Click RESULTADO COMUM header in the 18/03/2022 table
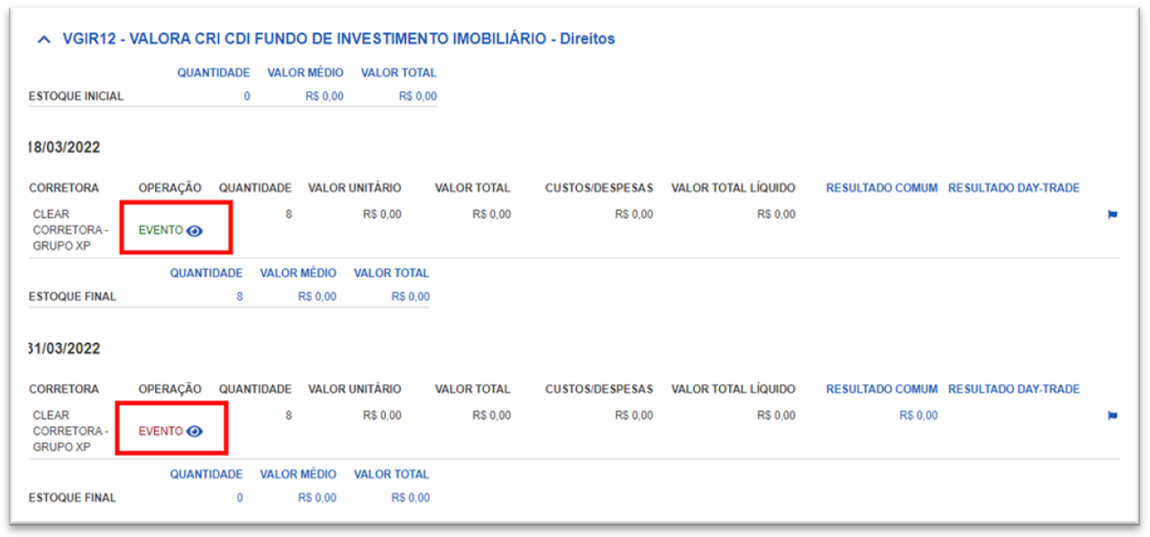 [881, 188]
